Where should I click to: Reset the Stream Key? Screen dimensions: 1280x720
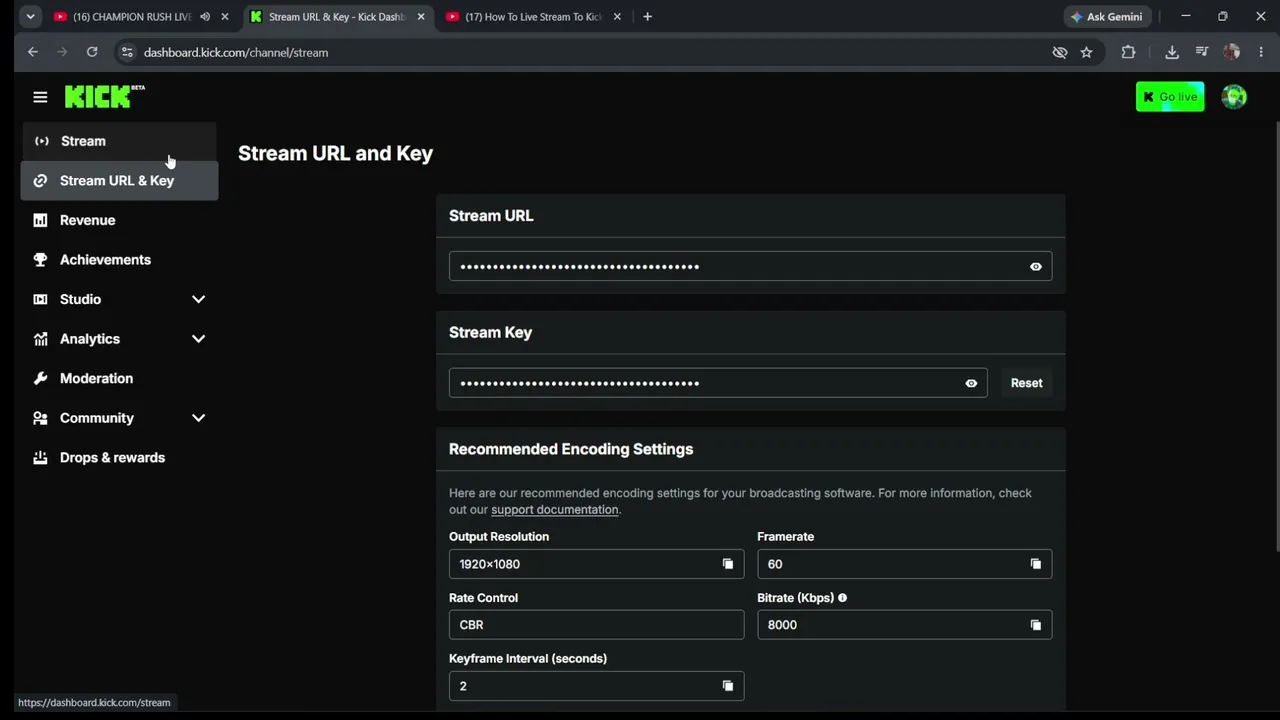click(x=1026, y=383)
